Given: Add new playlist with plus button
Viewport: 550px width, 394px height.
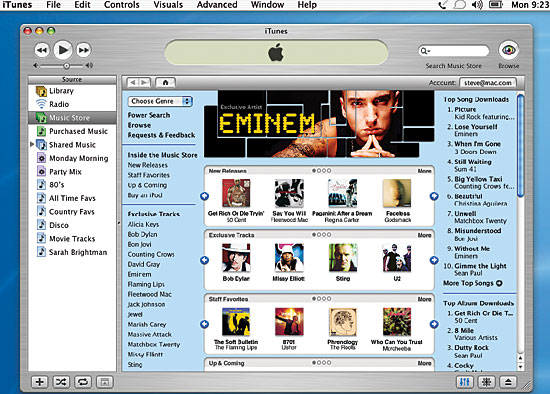Looking at the screenshot, I should (x=40, y=382).
